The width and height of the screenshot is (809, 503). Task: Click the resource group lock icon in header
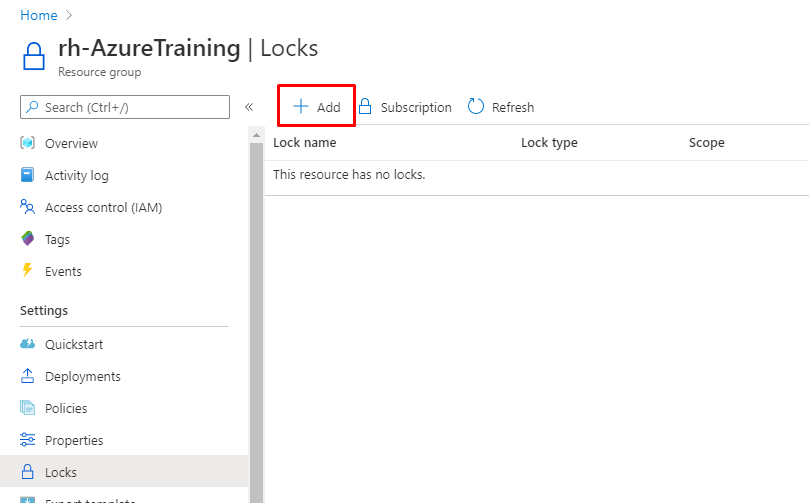pyautogui.click(x=34, y=56)
